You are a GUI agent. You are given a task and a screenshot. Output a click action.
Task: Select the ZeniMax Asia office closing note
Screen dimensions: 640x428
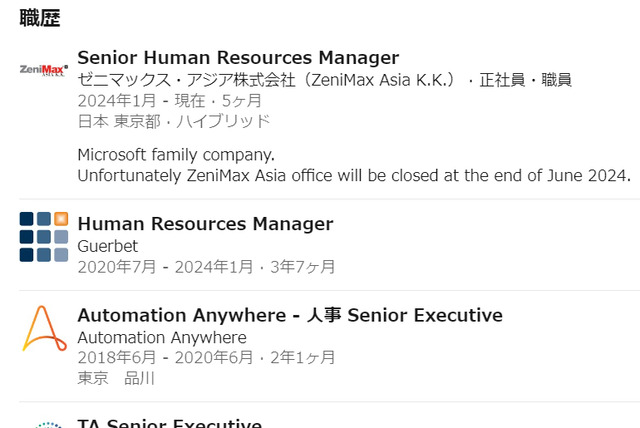(x=354, y=175)
